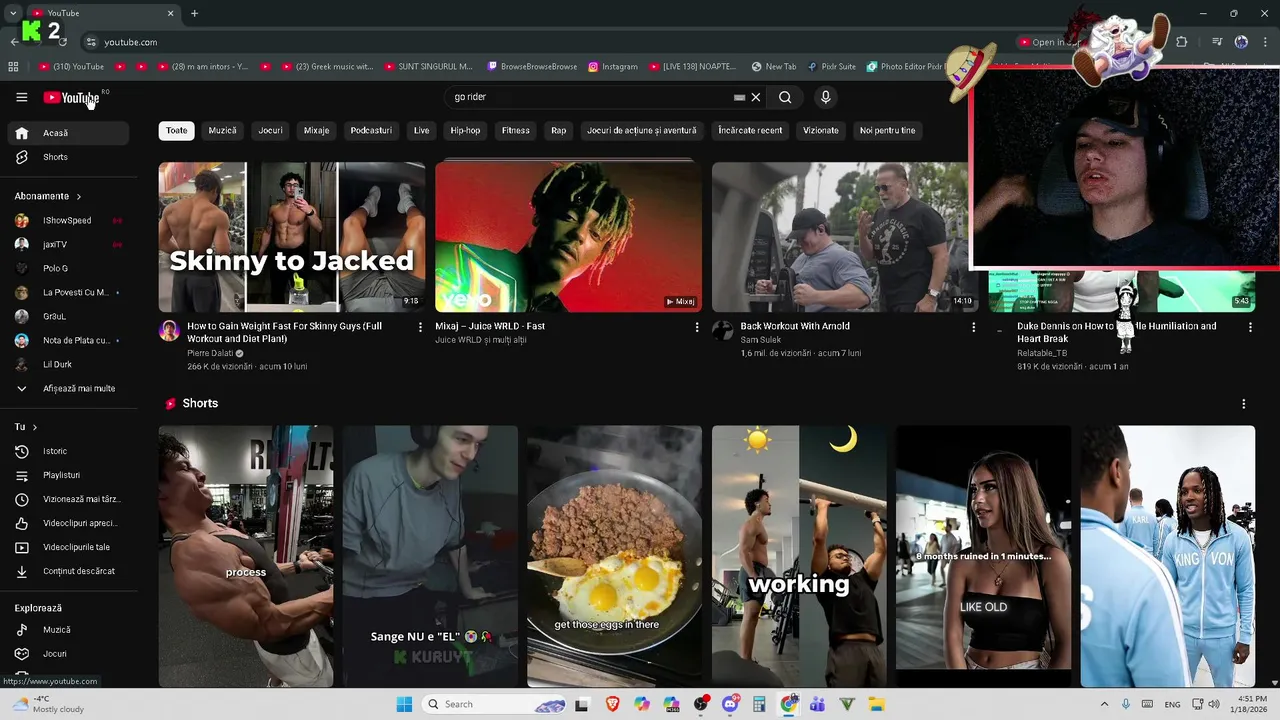Open new browser tab with plus
Image resolution: width=1280 pixels, height=720 pixels.
pos(194,13)
